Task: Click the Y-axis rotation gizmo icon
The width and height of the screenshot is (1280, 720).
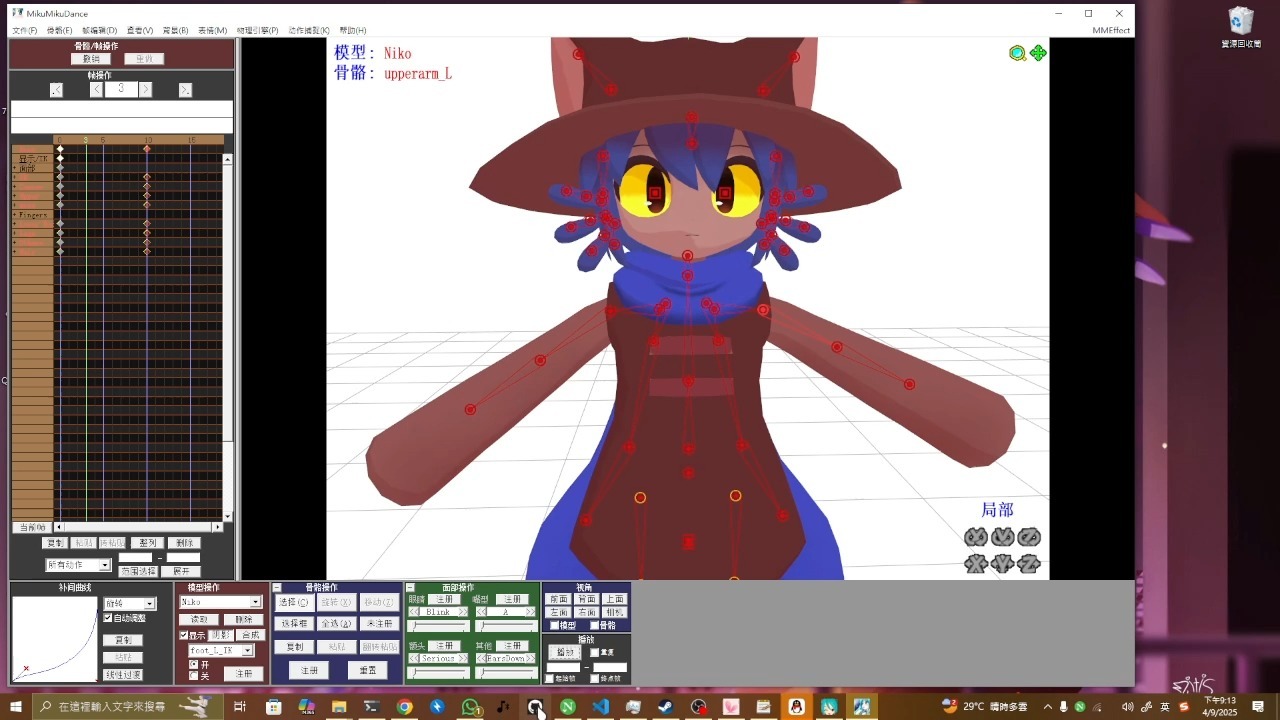Action: [x=1003, y=537]
